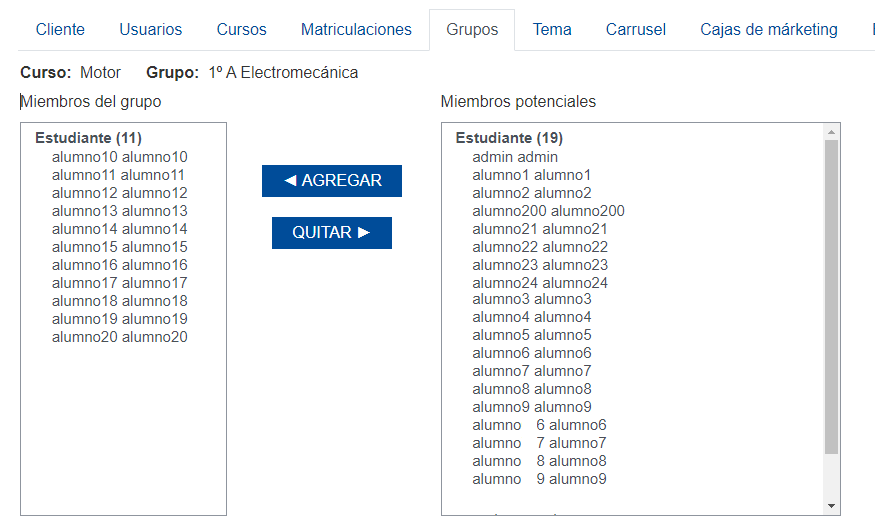Select admin admin in potential members
Screen dimensions: 875x532
coord(515,157)
